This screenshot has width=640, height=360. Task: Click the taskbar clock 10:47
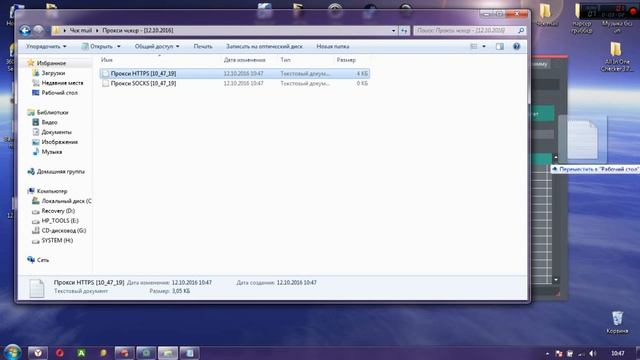click(618, 353)
